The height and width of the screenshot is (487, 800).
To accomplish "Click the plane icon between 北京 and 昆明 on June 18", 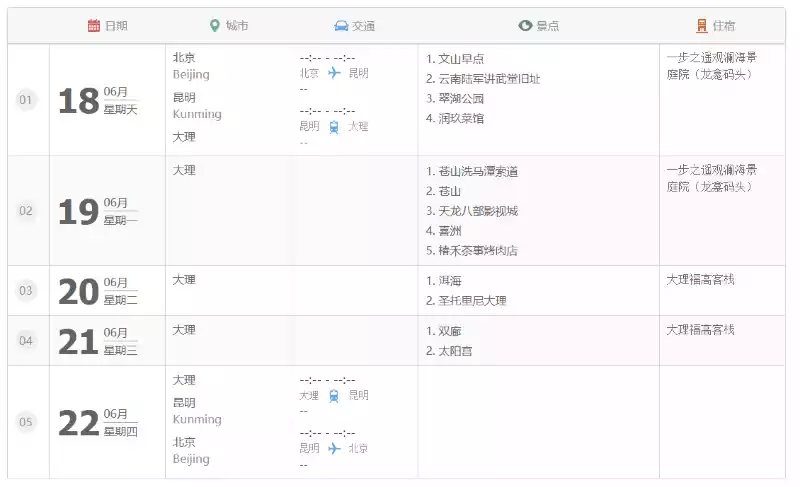I will pyautogui.click(x=334, y=73).
